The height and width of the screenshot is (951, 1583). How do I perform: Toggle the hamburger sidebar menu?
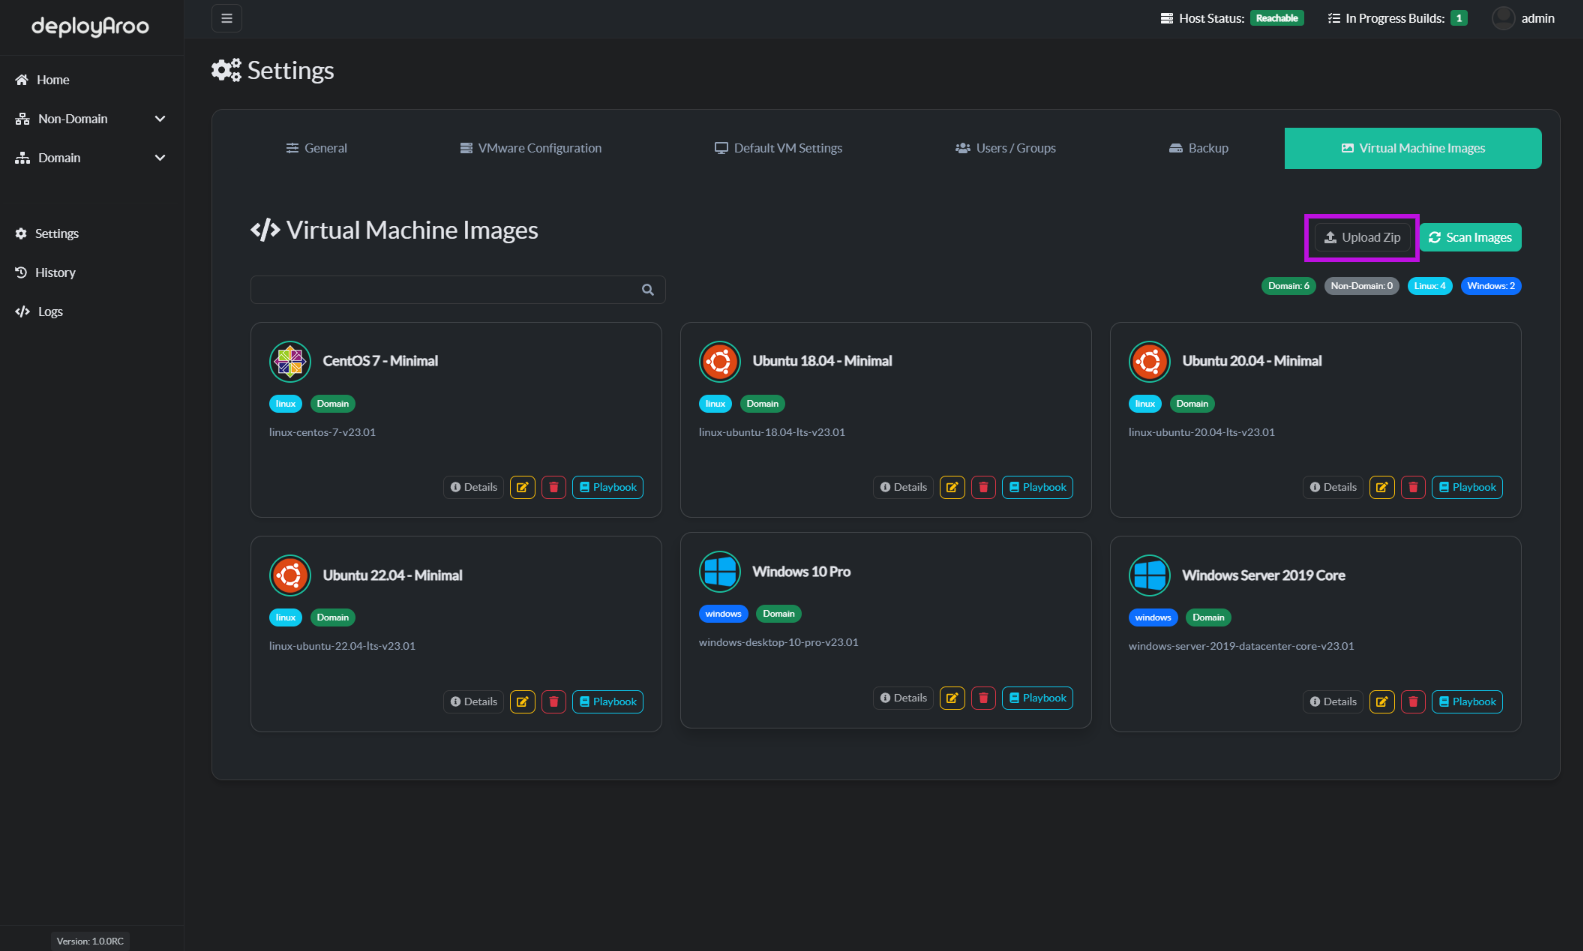click(227, 18)
